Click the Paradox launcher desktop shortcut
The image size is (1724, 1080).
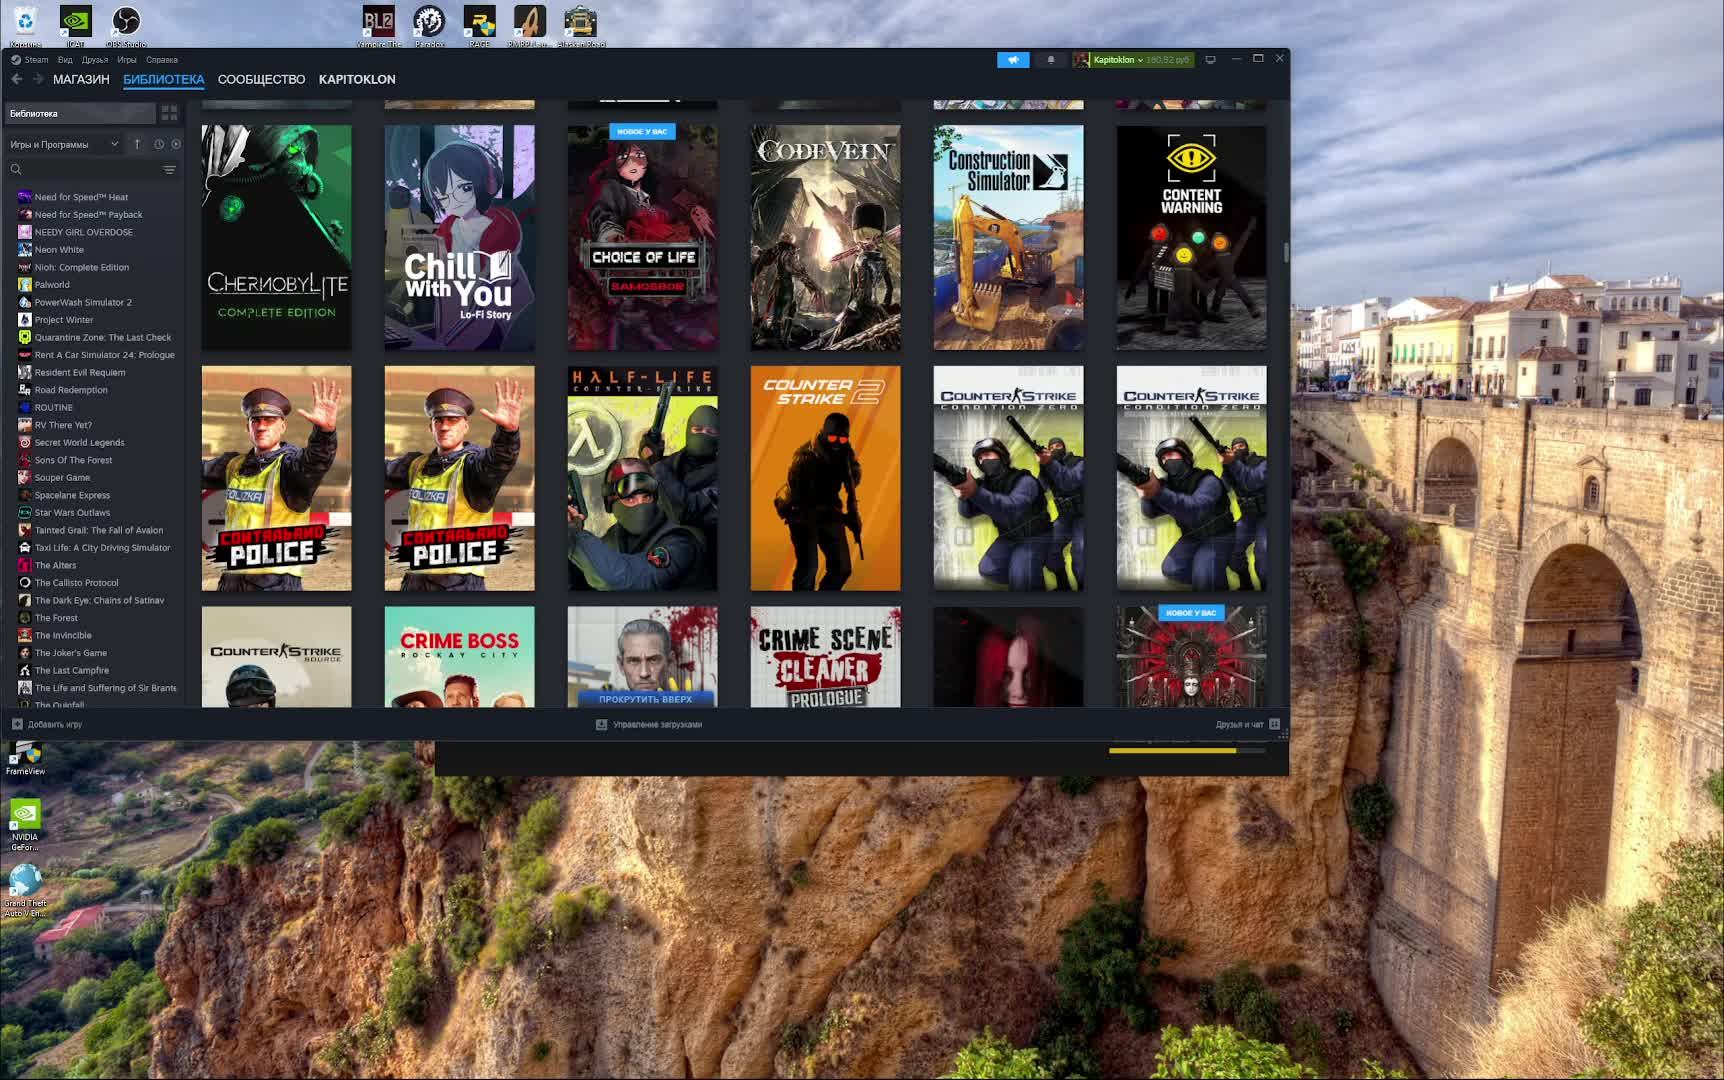tap(429, 27)
